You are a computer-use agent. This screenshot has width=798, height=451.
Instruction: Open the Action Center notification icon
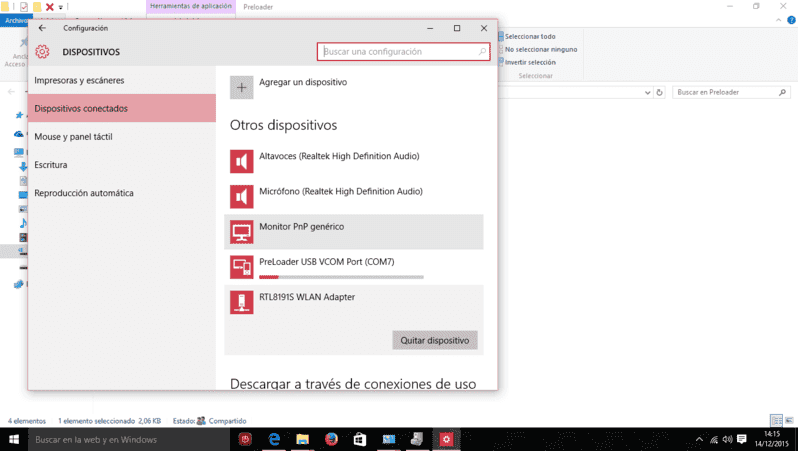tap(742, 439)
